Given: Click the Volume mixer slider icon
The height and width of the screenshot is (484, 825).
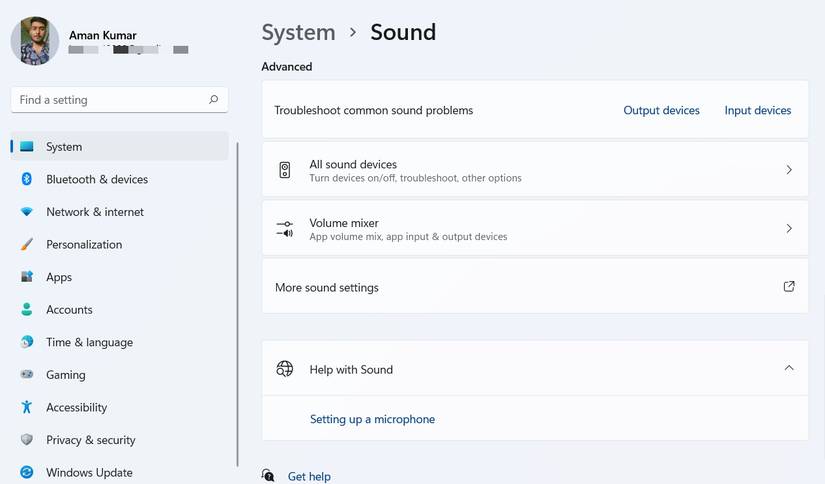Looking at the screenshot, I should (x=285, y=229).
